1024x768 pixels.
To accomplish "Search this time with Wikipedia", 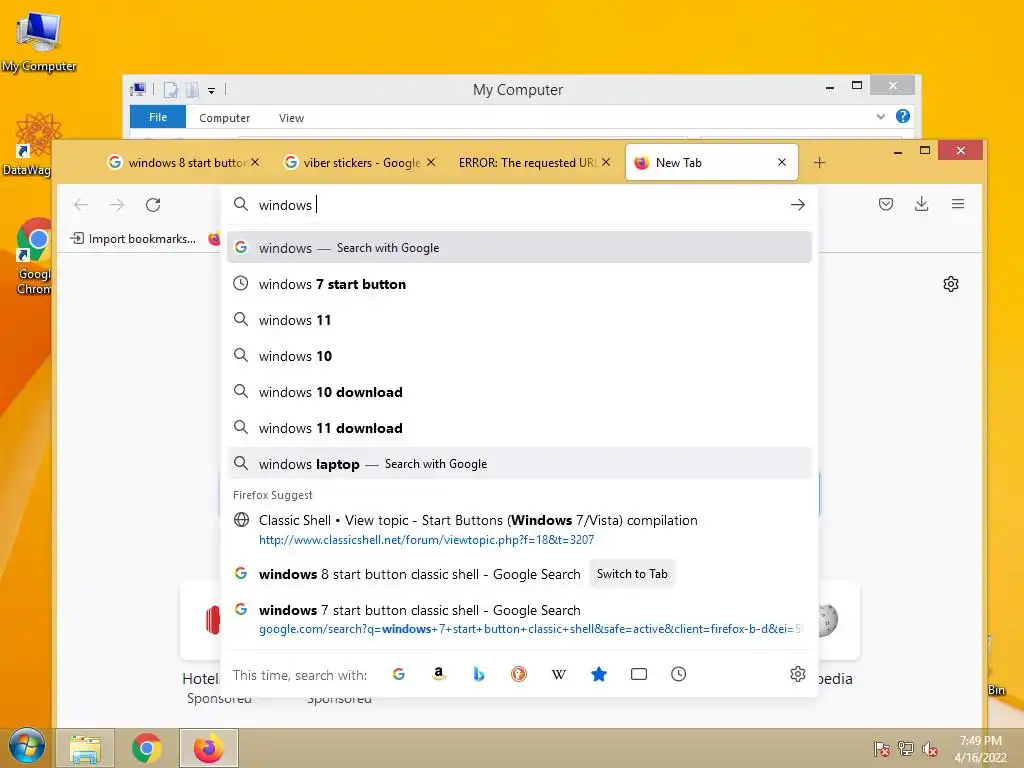I will point(558,674).
